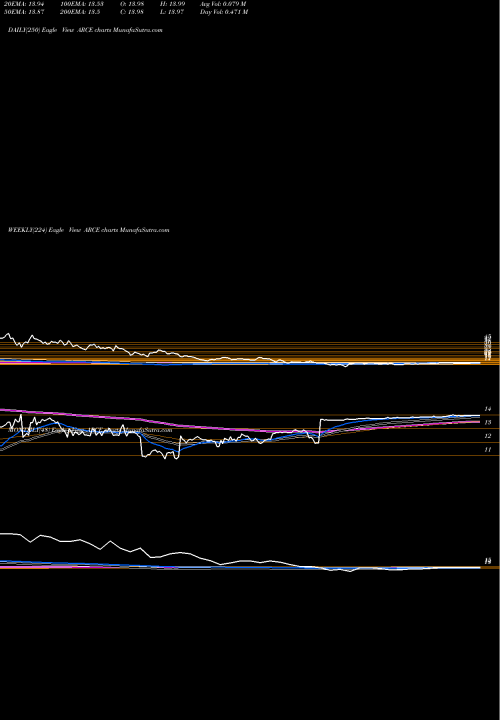Click the price axis label 13

pos(488,422)
